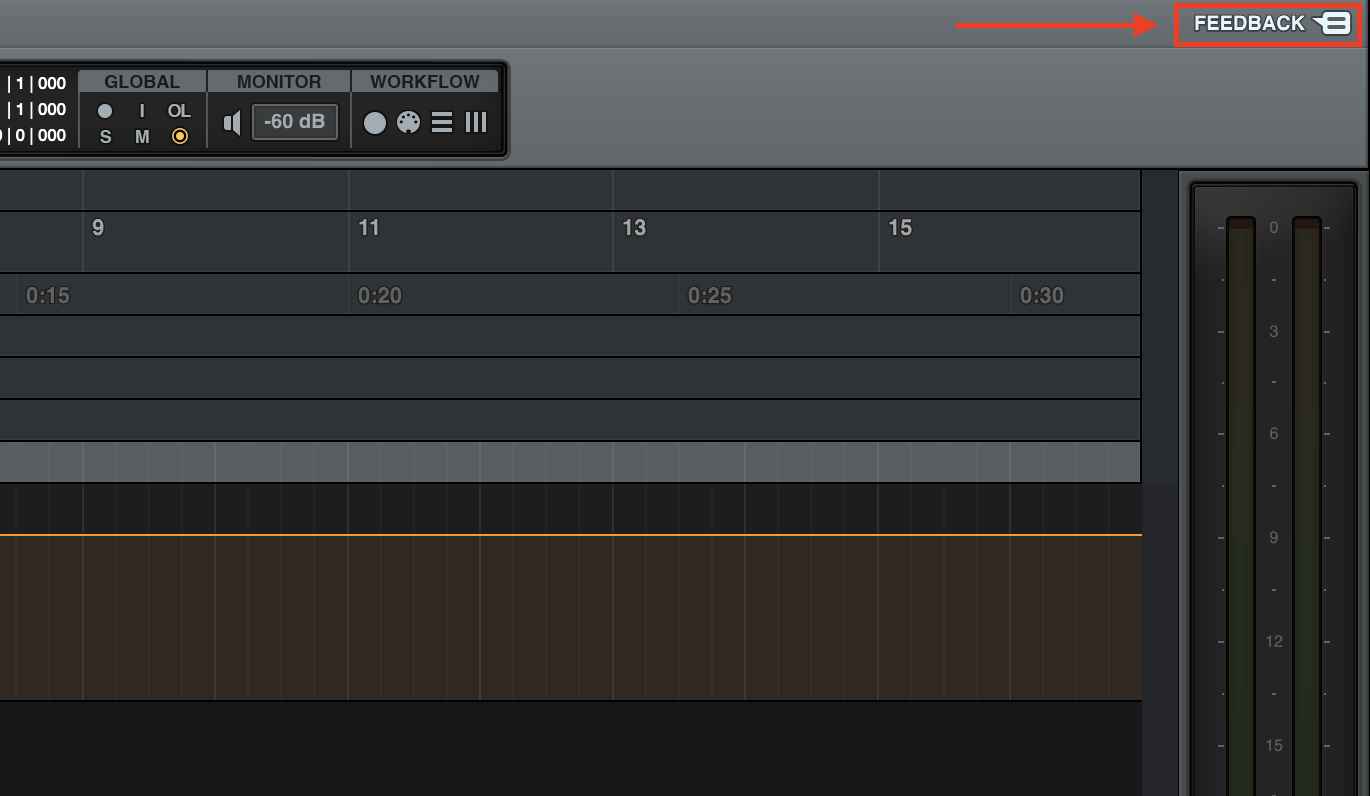Click the -60 dB monitor level field
The image size is (1370, 796).
[x=294, y=122]
